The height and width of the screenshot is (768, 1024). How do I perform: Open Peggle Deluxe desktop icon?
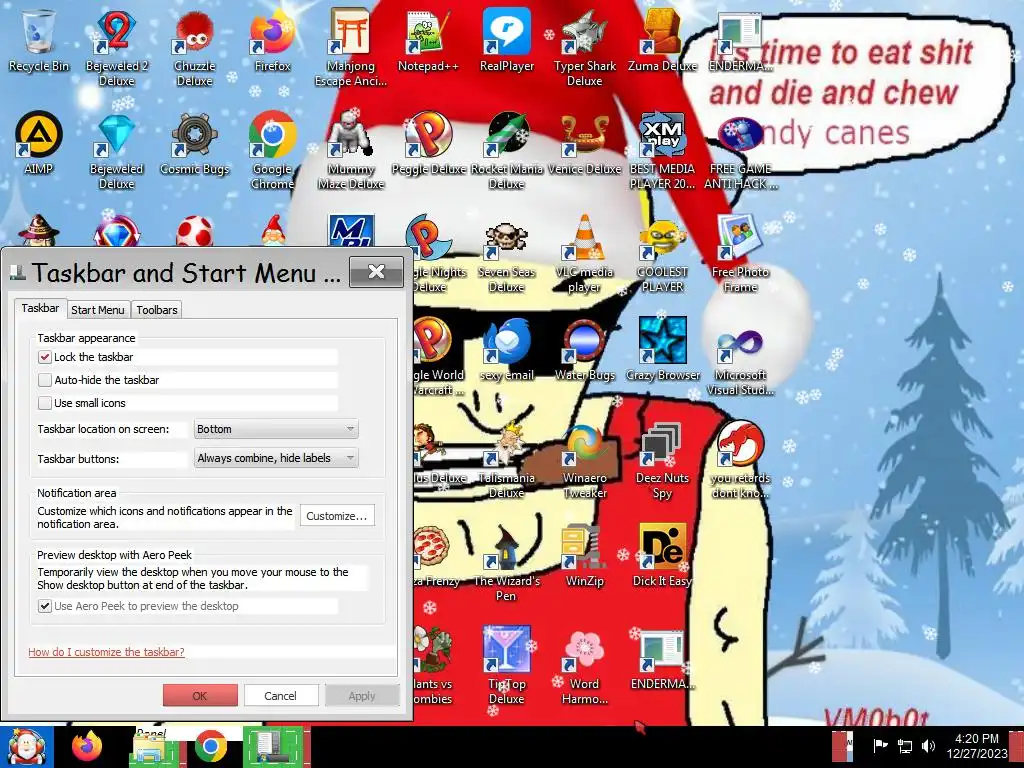point(428,144)
